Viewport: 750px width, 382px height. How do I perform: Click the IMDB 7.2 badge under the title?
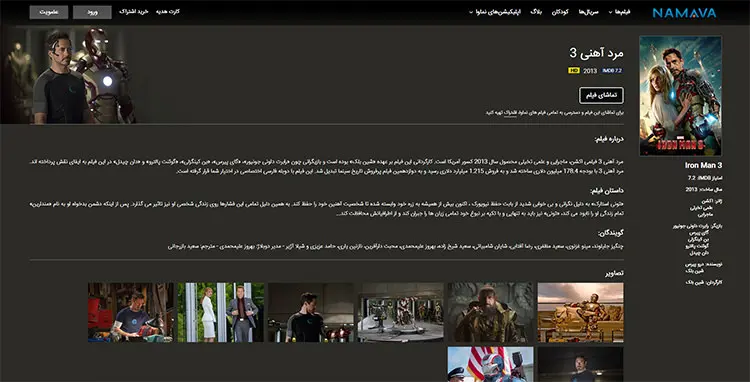(x=612, y=70)
